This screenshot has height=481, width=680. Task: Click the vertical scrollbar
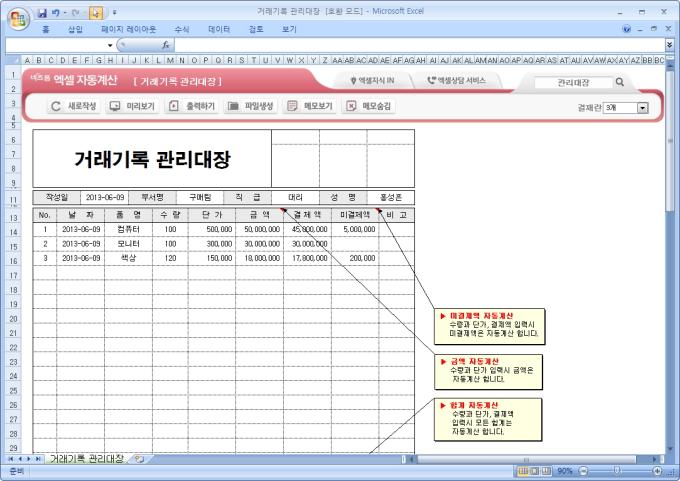coord(670,139)
